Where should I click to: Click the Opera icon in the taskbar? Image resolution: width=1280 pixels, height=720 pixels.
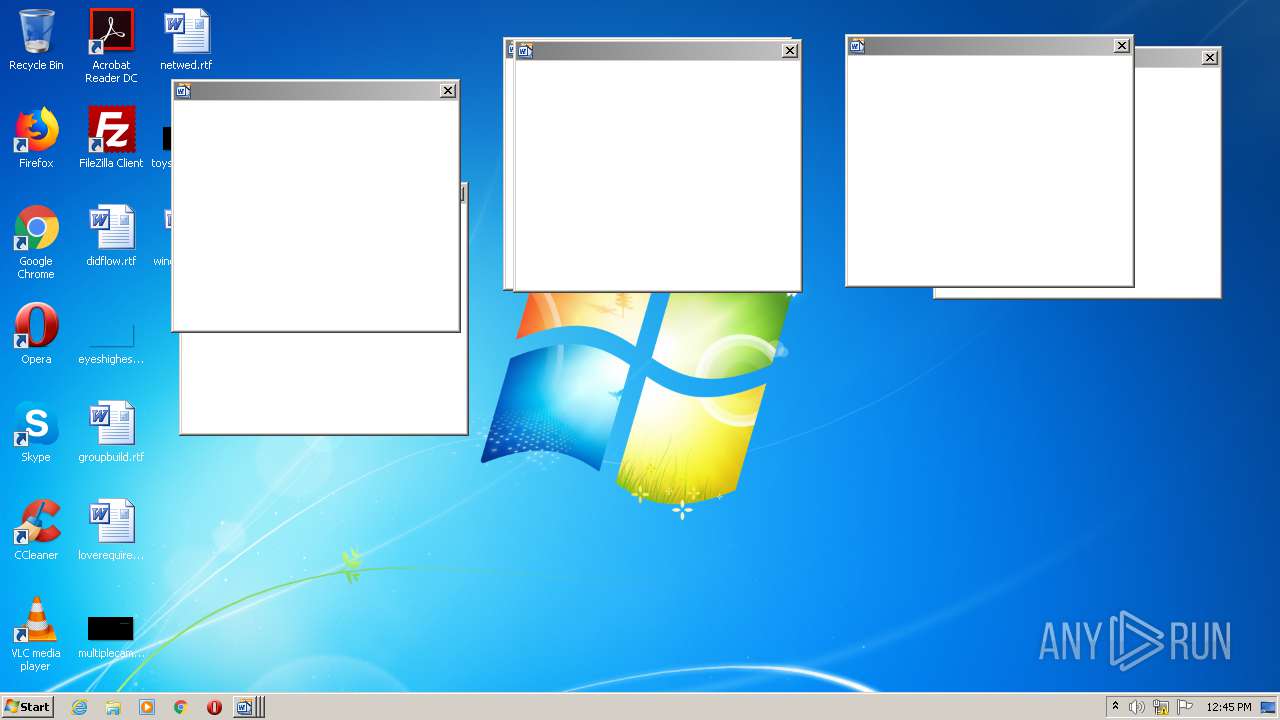click(214, 707)
